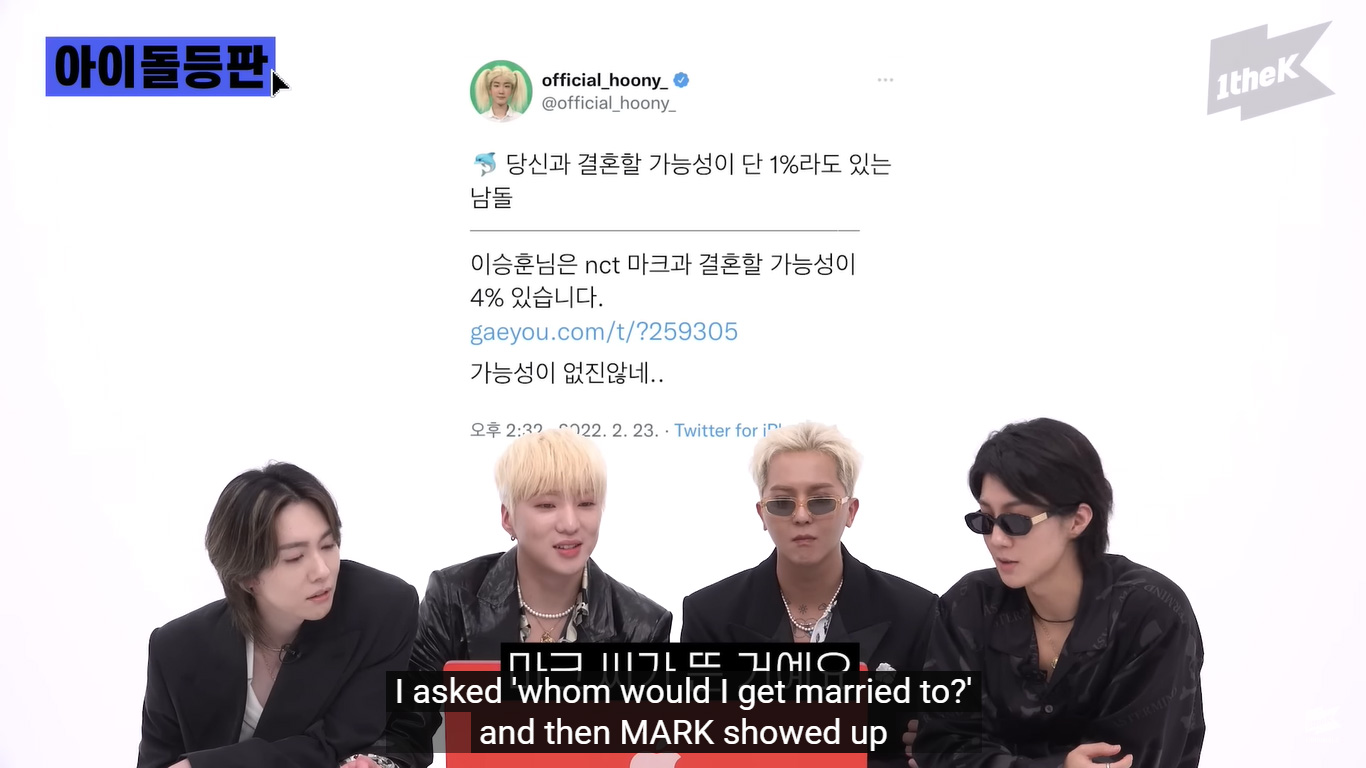Open the tweet's three-dot more menu
Viewport: 1366px width, 768px height.
(x=885, y=80)
